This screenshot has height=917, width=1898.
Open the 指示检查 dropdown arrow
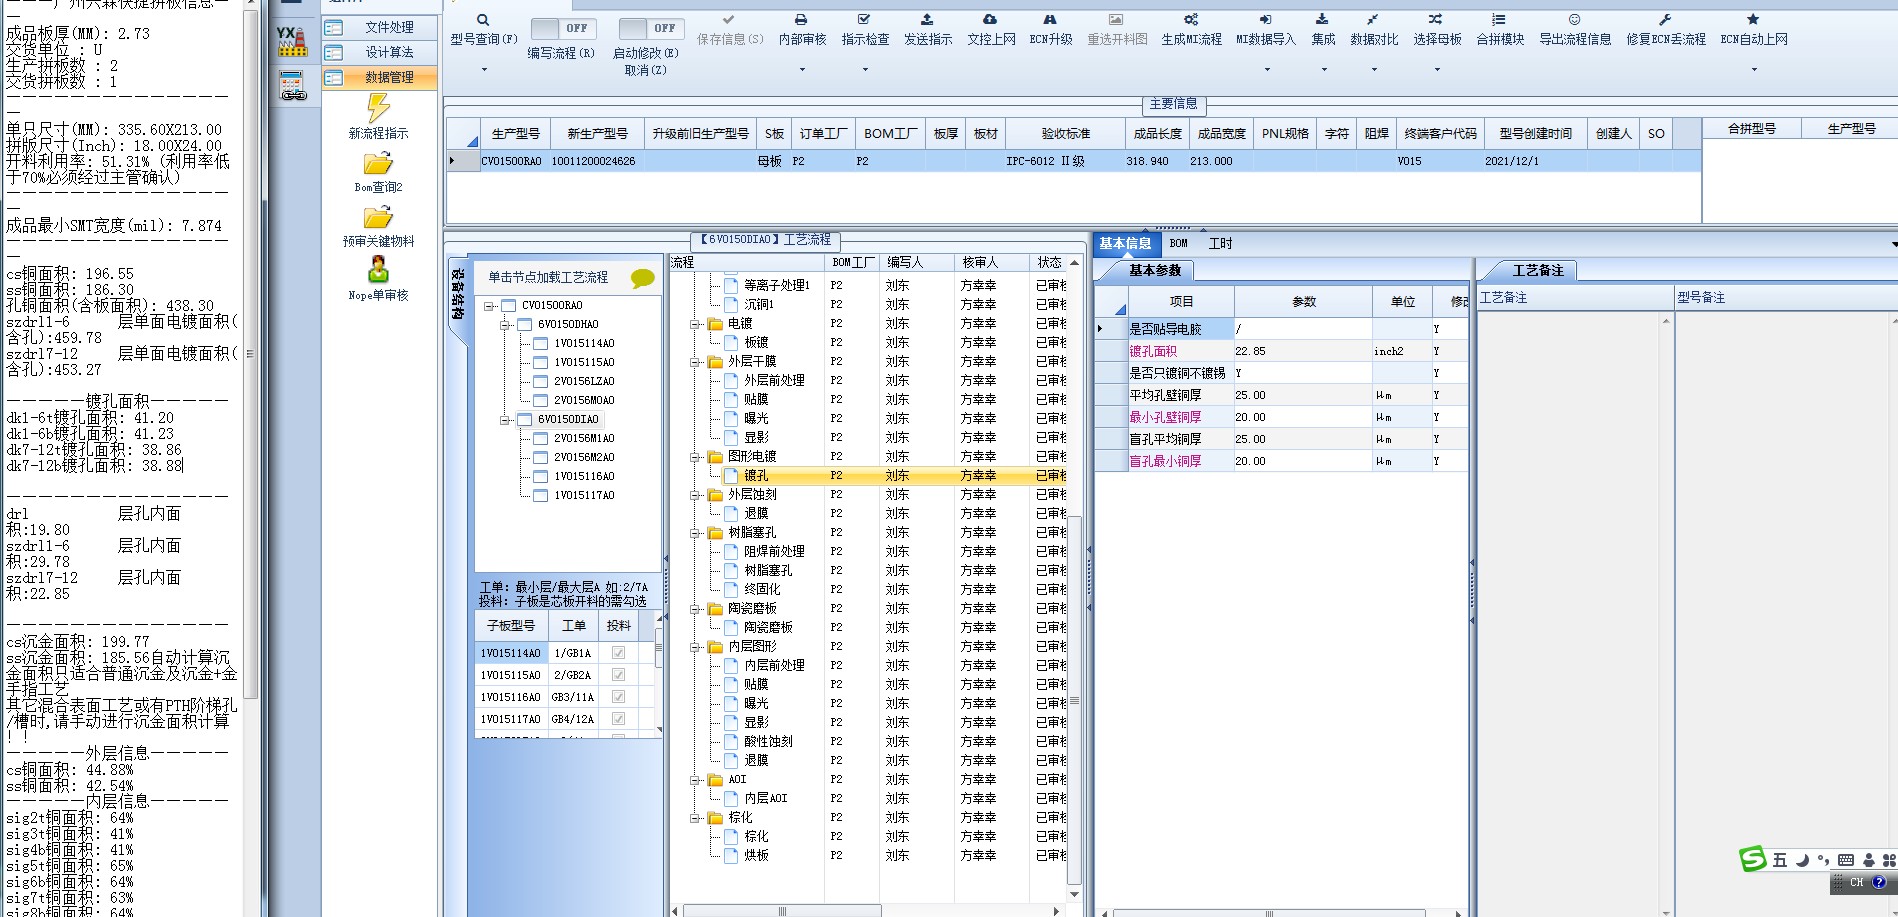pyautogui.click(x=865, y=70)
